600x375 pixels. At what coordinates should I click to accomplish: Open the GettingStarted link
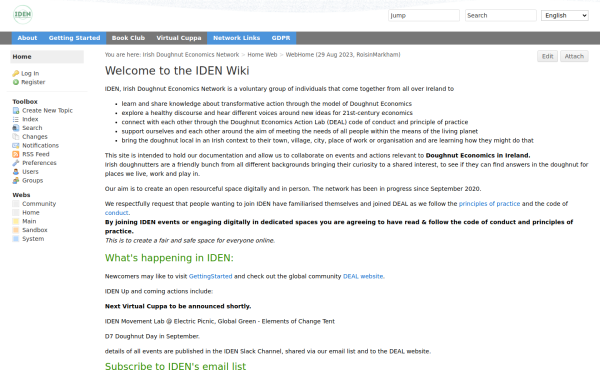click(210, 276)
